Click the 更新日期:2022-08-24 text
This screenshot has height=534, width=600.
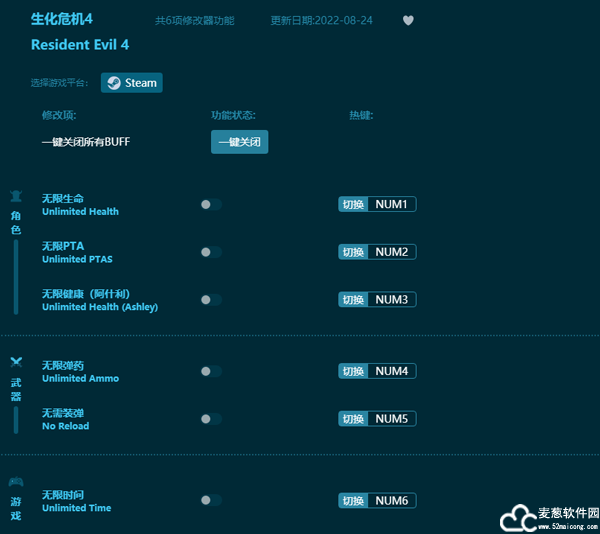[x=321, y=20]
